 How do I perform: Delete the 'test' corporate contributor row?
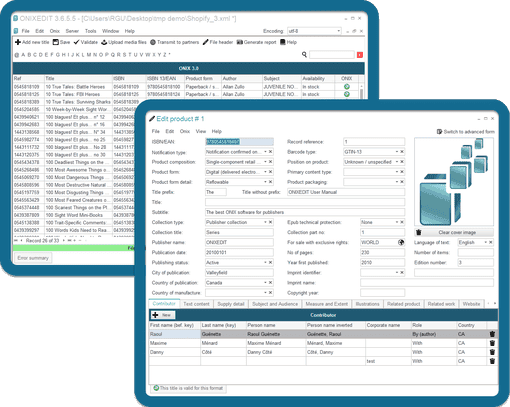tap(492, 361)
